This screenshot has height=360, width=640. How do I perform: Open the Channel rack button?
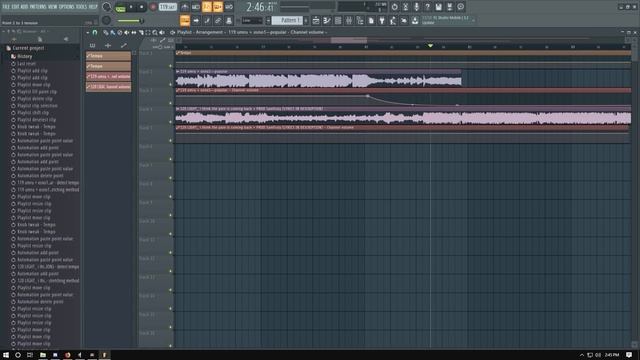[x=338, y=20]
